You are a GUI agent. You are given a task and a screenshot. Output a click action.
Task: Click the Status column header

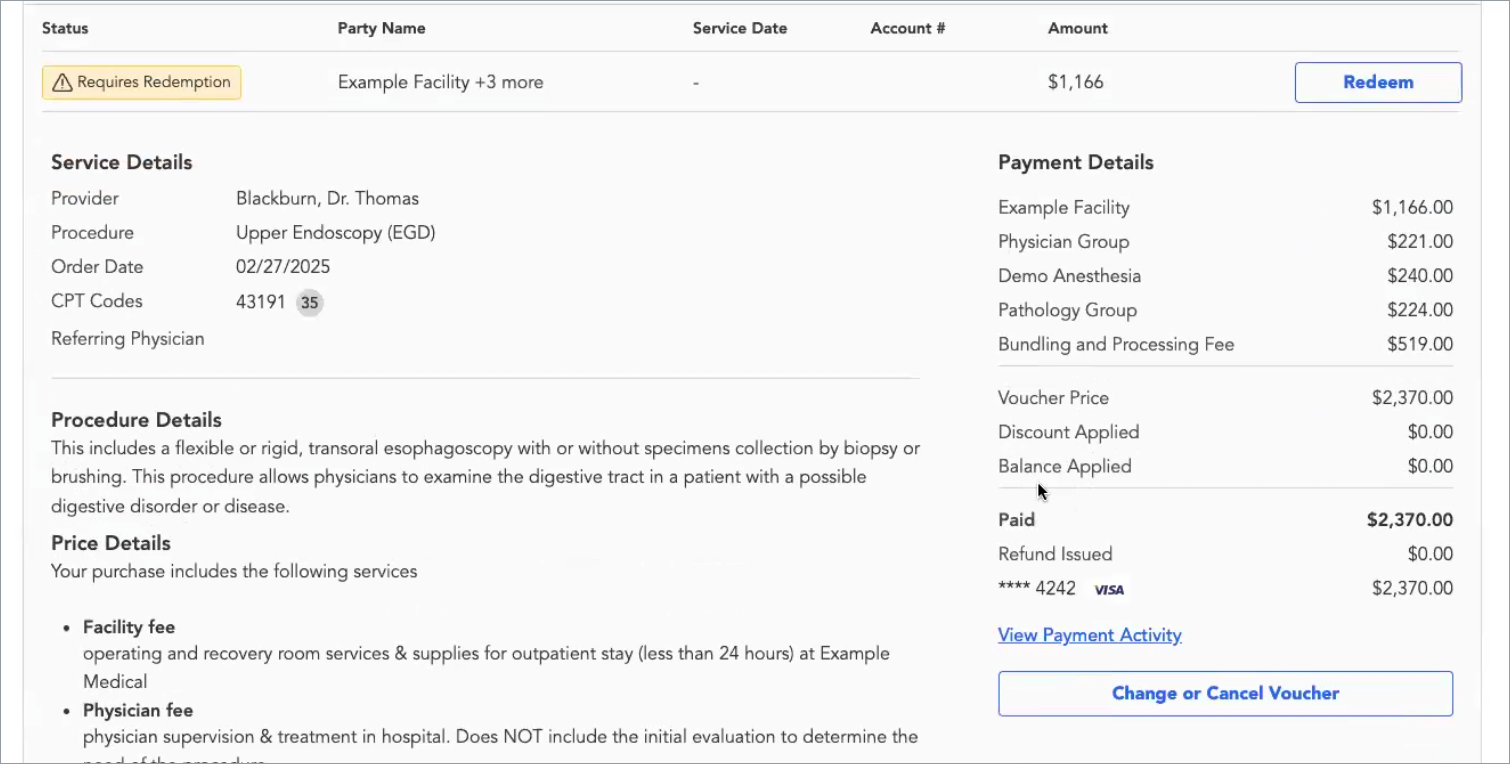pos(65,28)
